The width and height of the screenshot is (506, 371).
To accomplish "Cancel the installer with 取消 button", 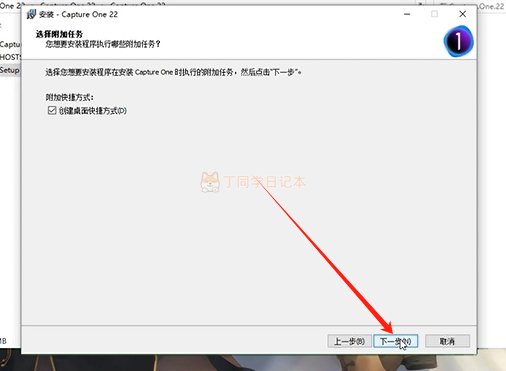I will click(x=447, y=341).
